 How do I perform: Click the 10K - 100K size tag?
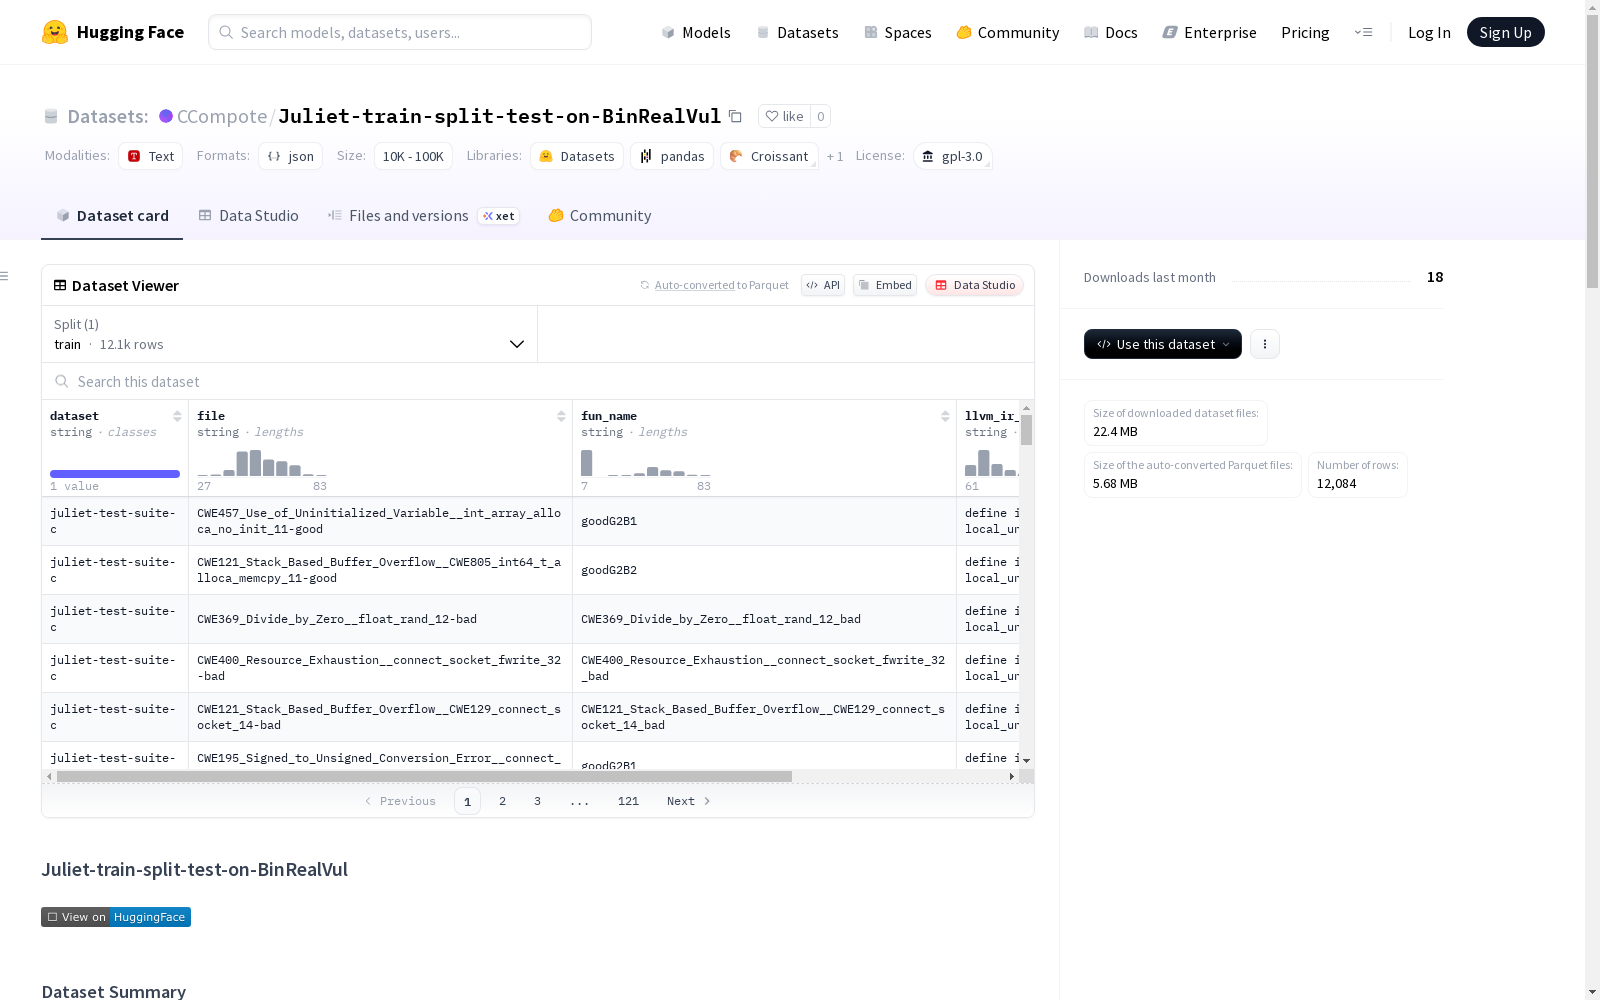(413, 156)
